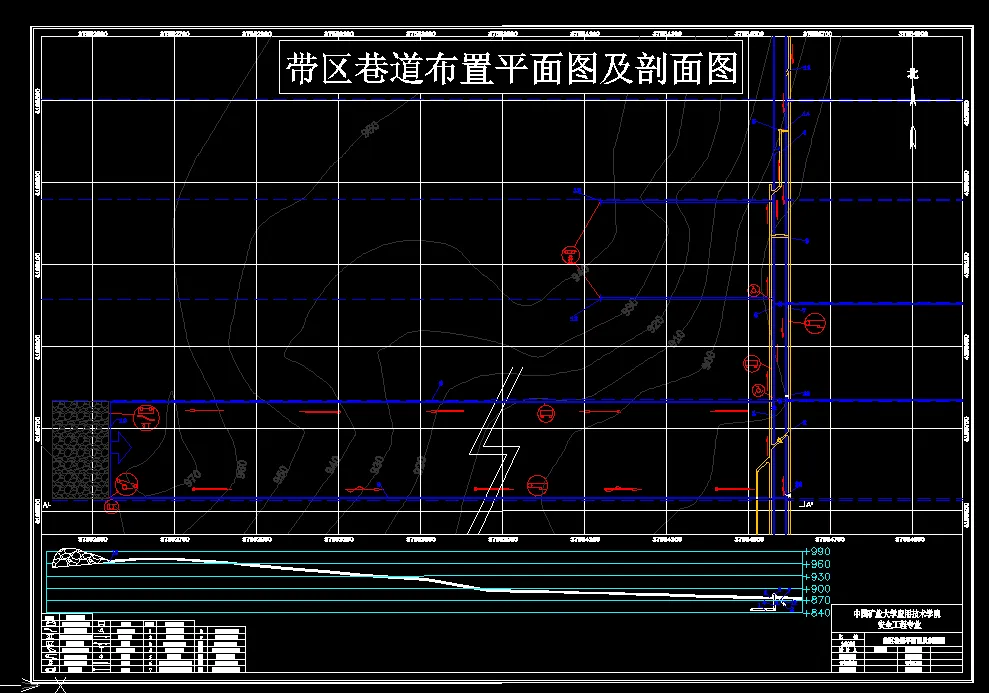Click the +840 elevation label
This screenshot has height=693, width=989.
pos(817,612)
